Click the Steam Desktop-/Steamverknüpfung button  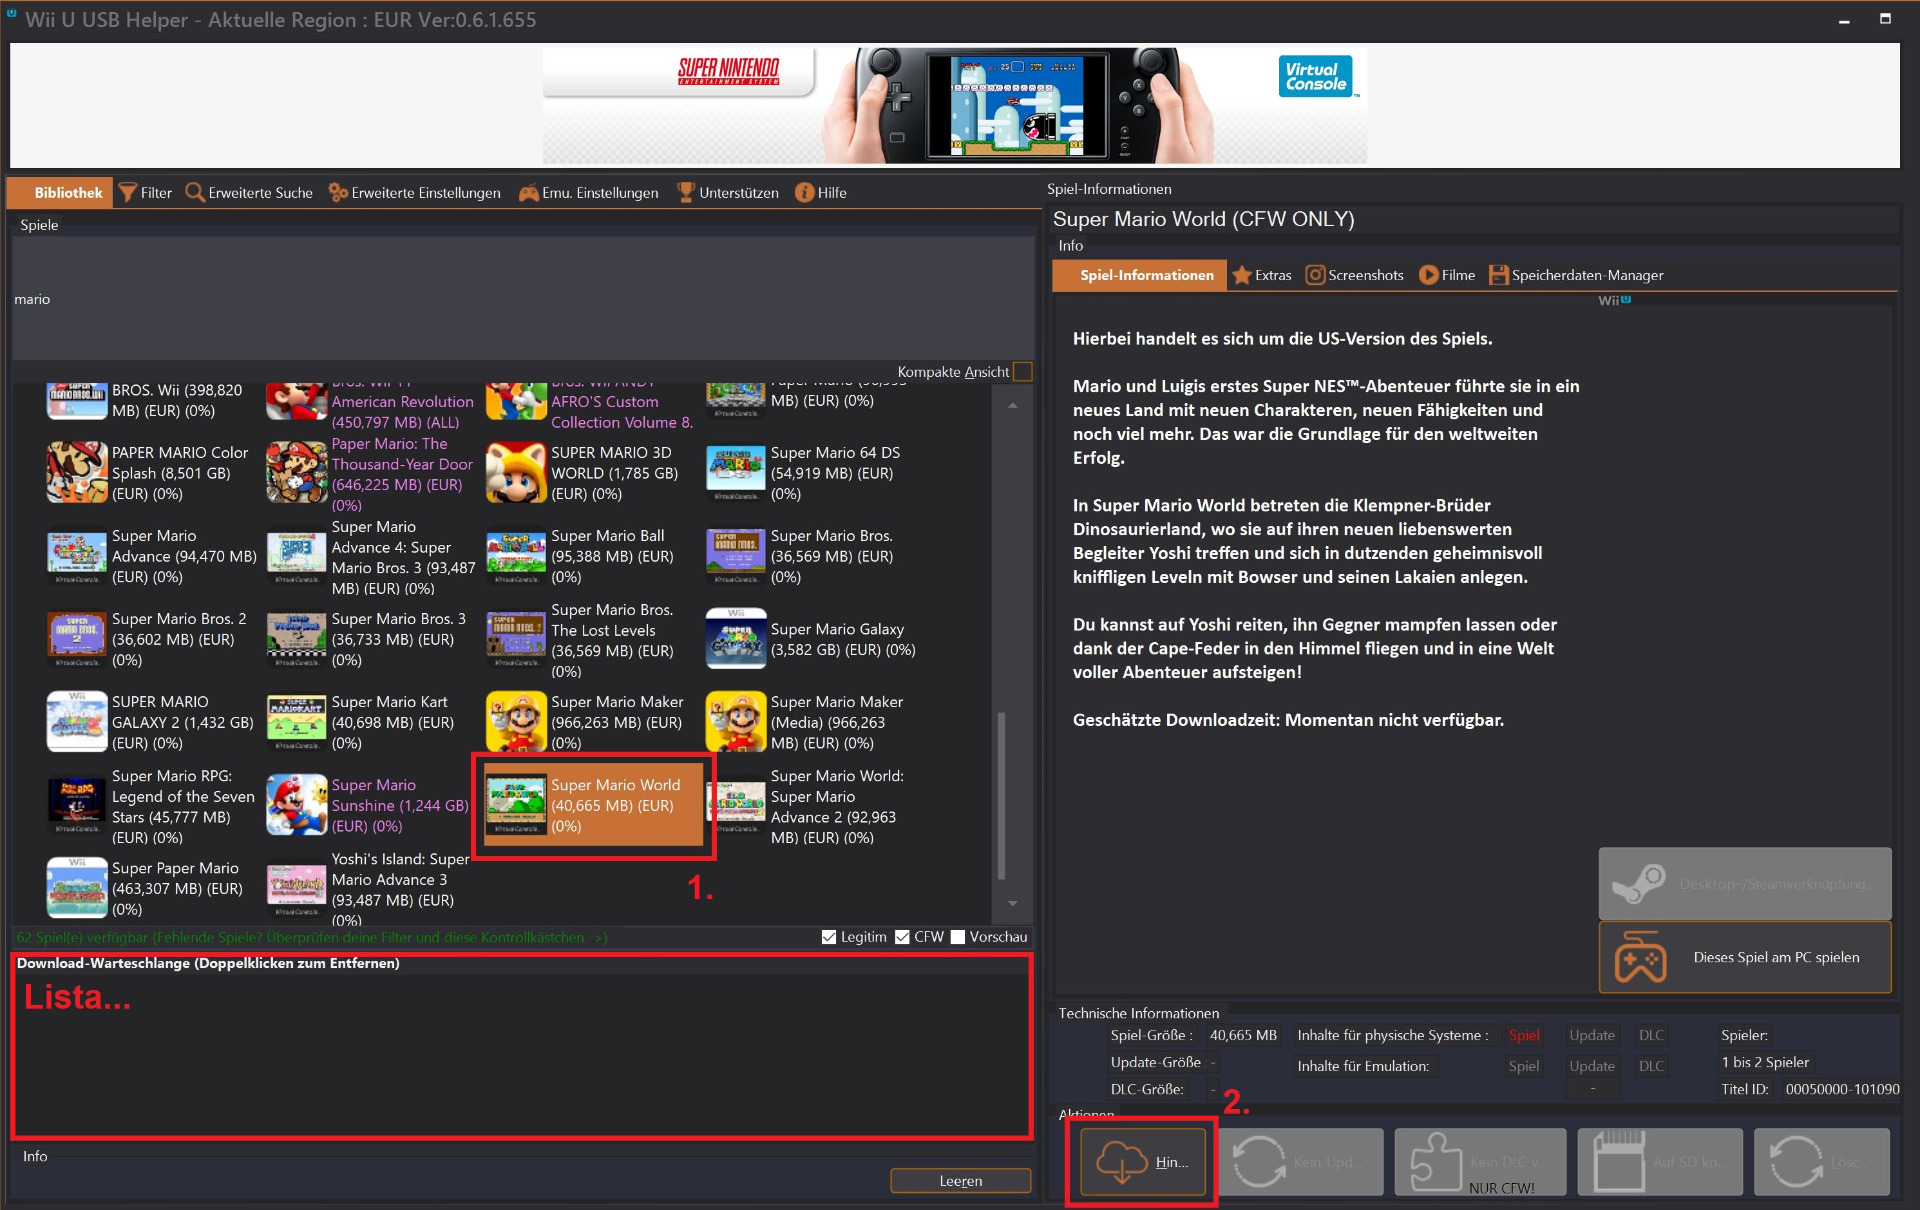pyautogui.click(x=1745, y=884)
